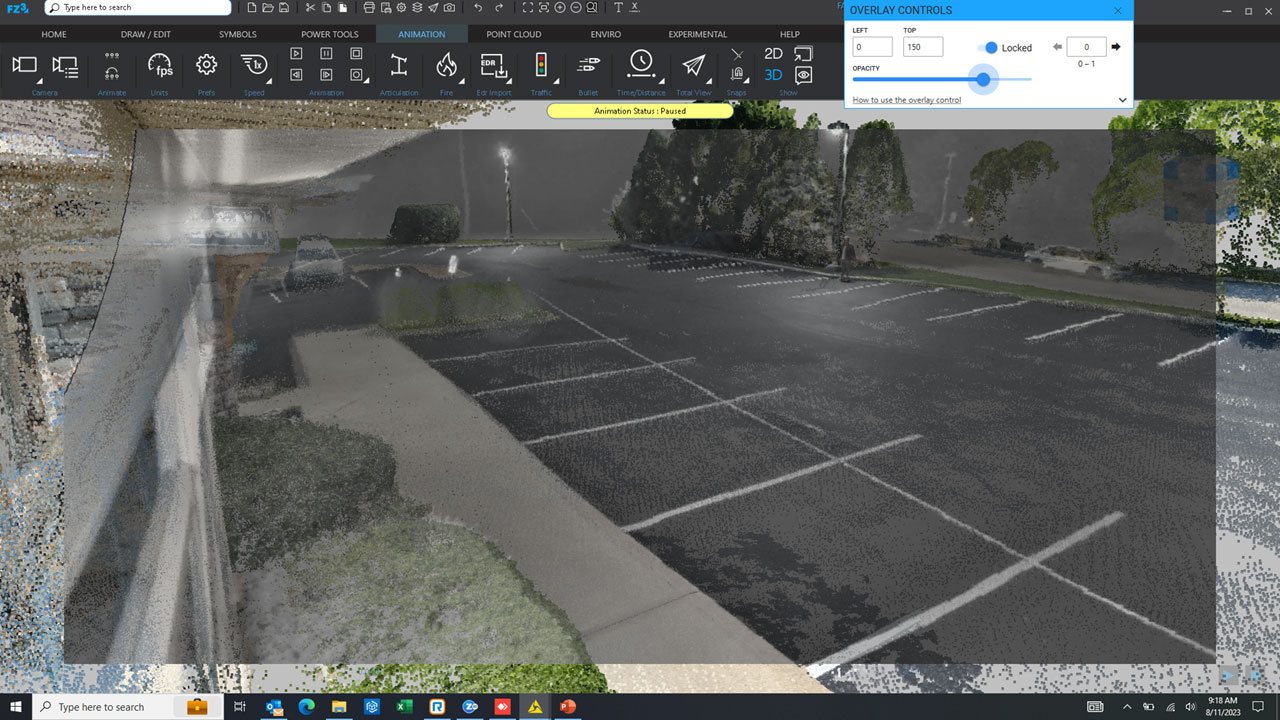Image resolution: width=1280 pixels, height=720 pixels.
Task: Pause the animation
Action: click(326, 53)
